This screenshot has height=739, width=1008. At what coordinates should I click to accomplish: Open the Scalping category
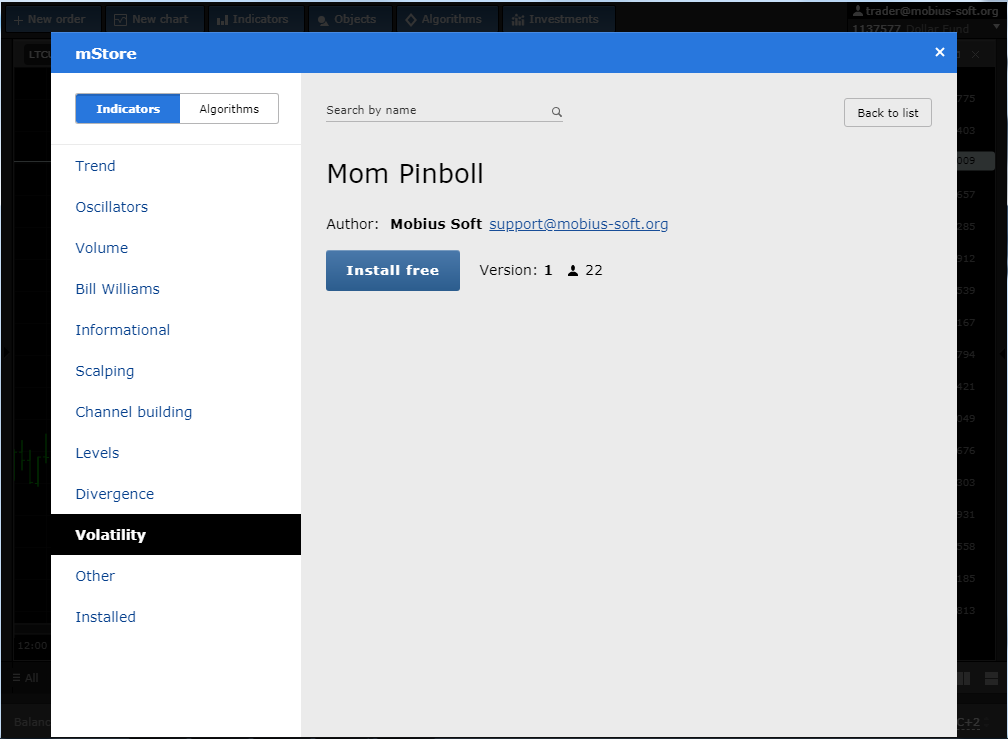(x=104, y=371)
